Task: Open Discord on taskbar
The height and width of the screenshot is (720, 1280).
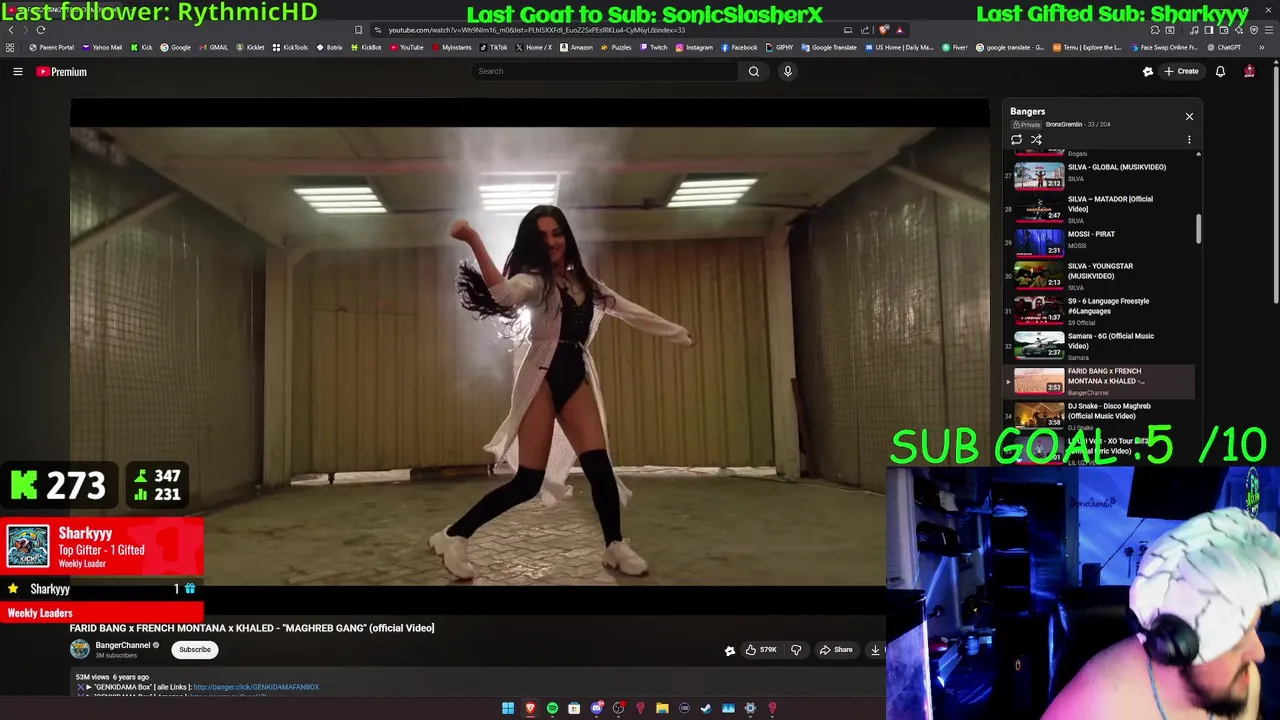Action: pos(596,708)
